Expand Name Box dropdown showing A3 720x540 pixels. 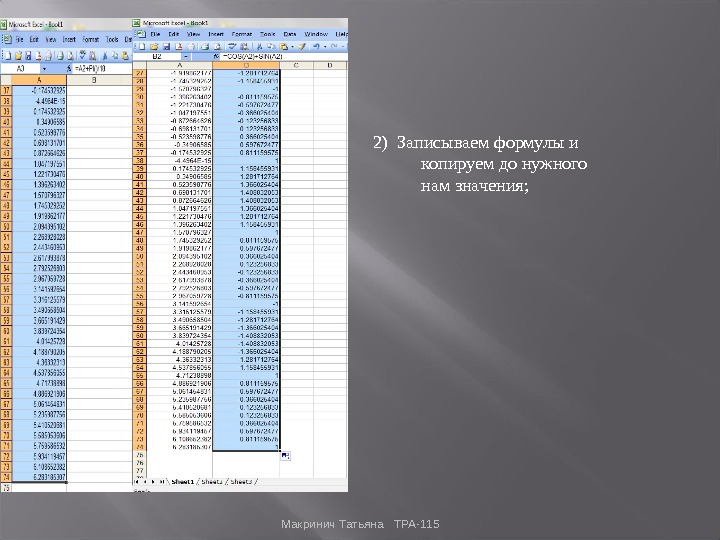click(45, 69)
